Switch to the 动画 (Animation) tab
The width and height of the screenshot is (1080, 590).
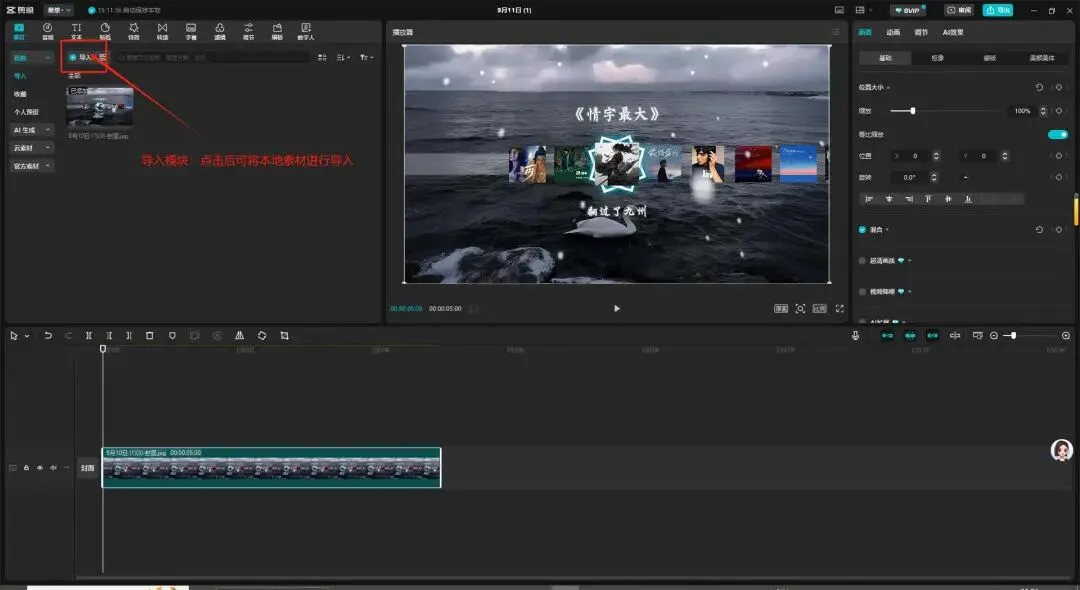tap(893, 32)
